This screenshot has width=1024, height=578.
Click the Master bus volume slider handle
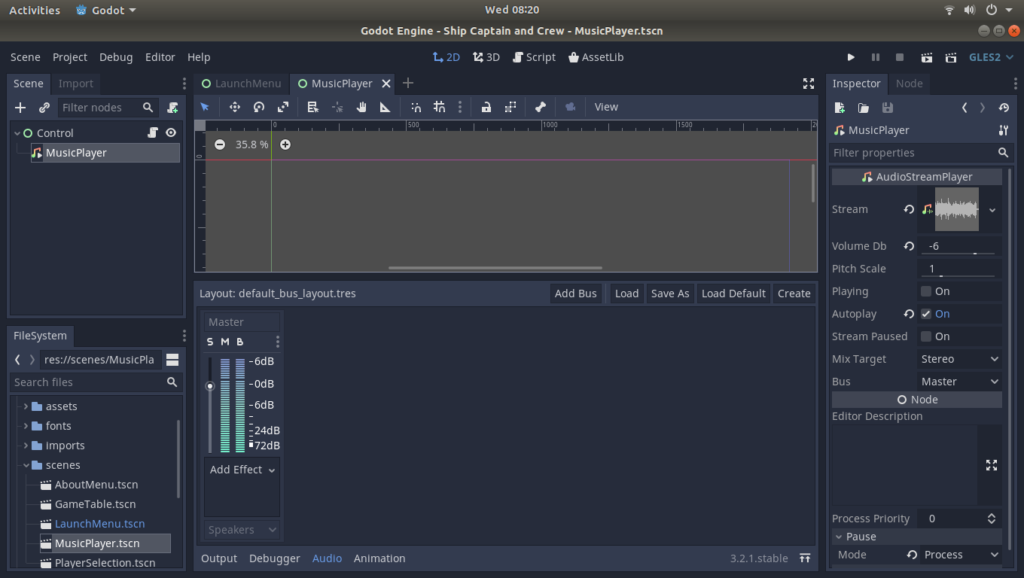tap(210, 386)
